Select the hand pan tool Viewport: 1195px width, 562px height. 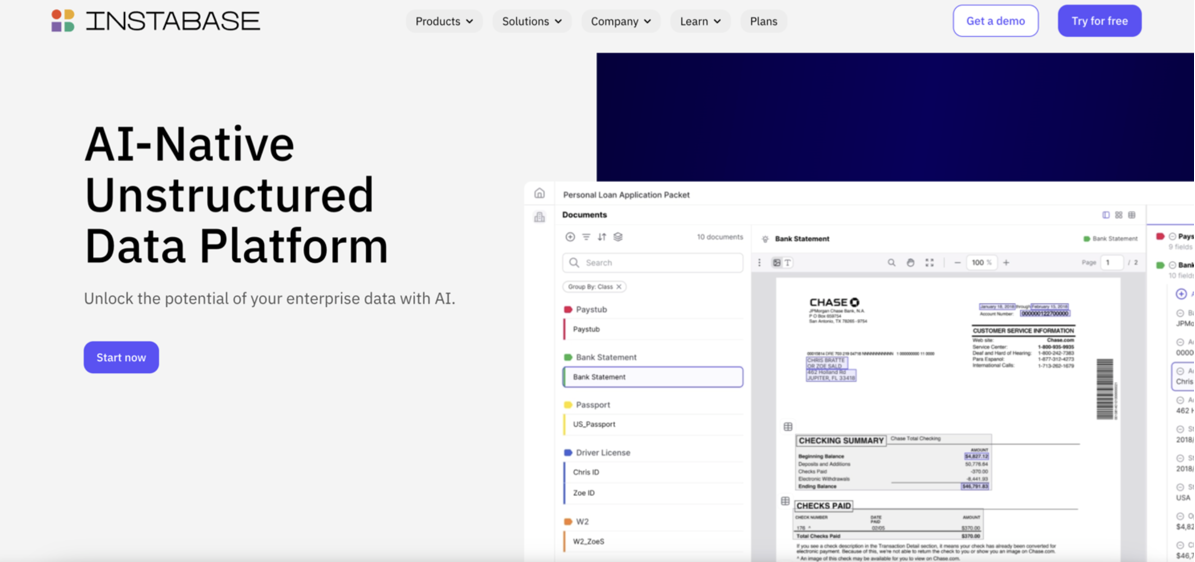click(x=910, y=262)
